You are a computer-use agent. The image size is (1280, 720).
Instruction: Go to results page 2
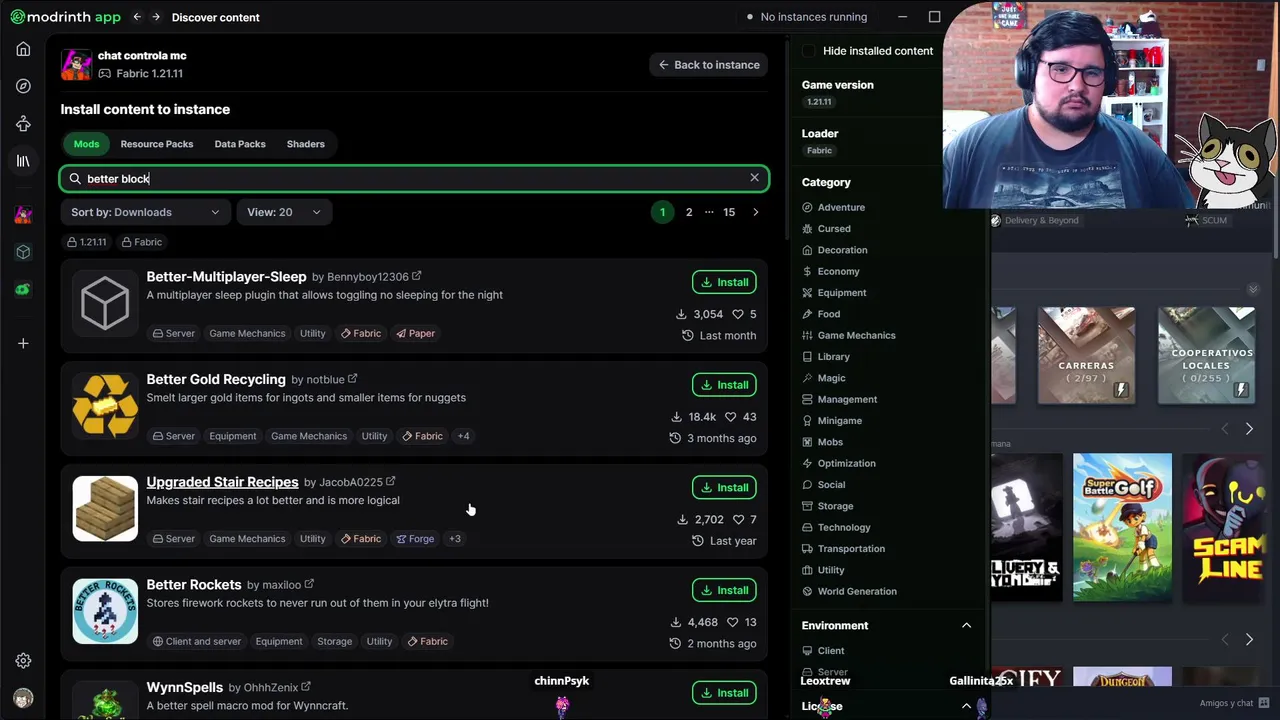tap(689, 212)
